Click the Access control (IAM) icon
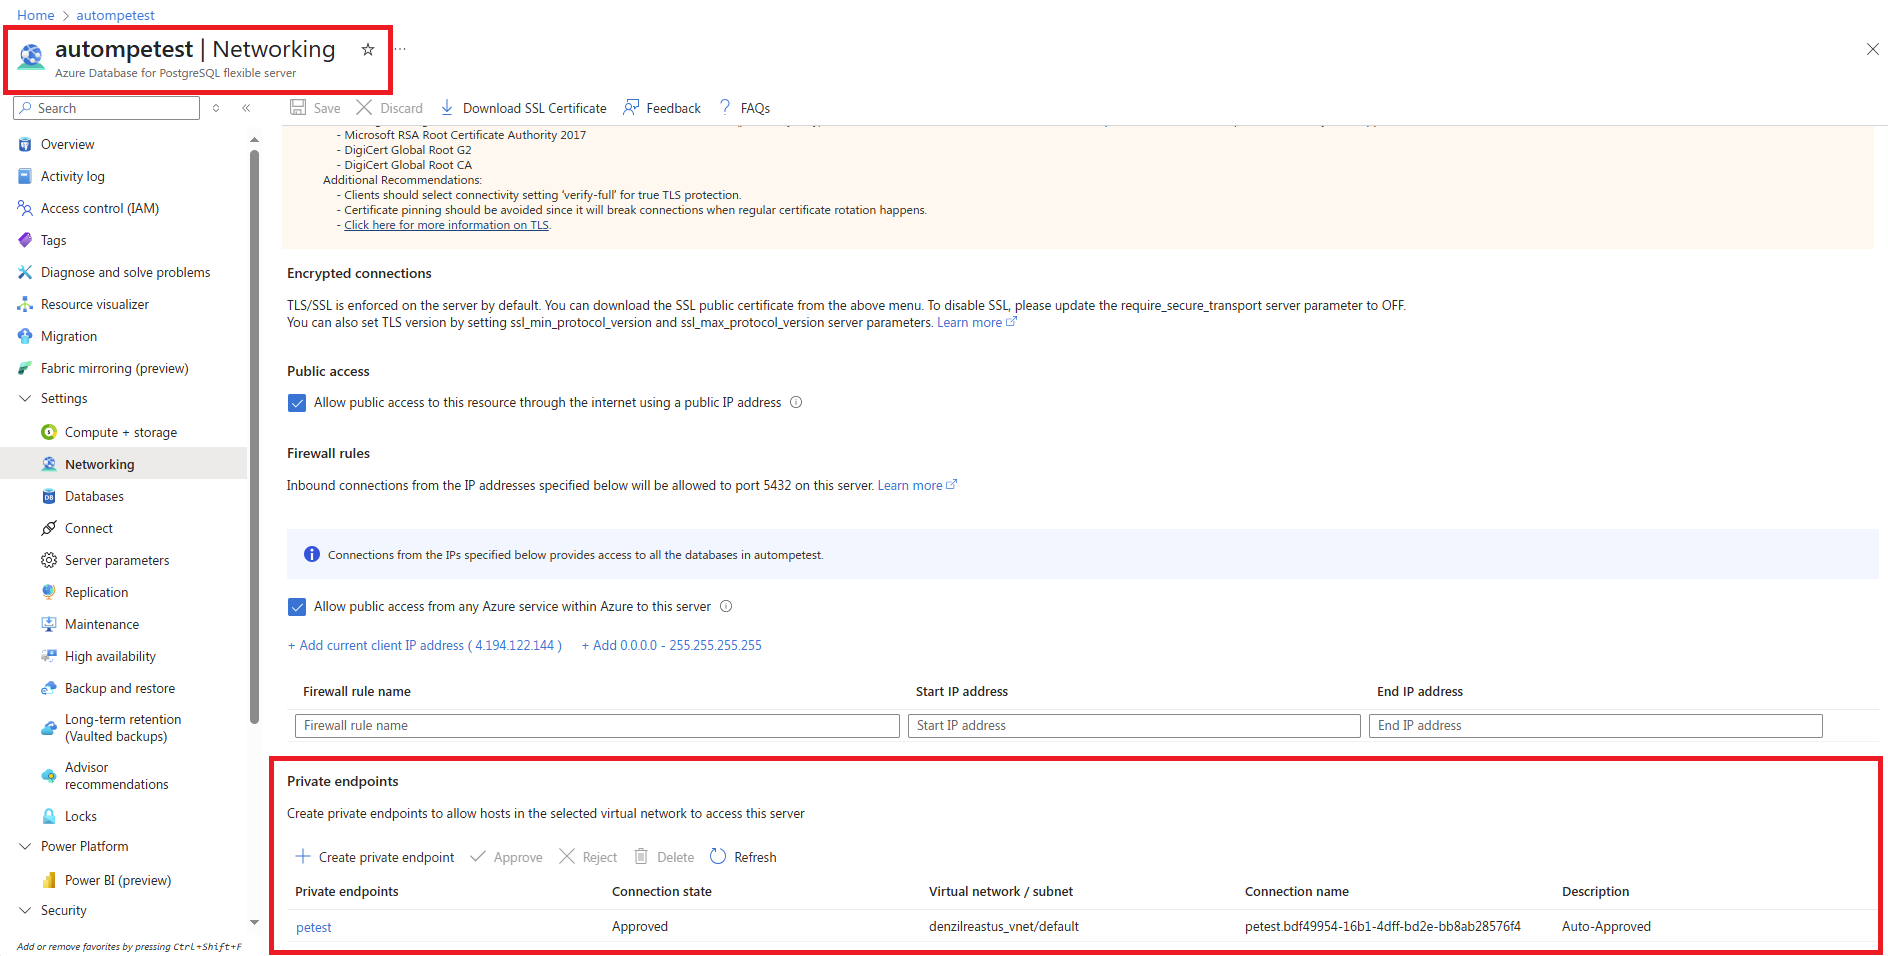 pos(25,209)
